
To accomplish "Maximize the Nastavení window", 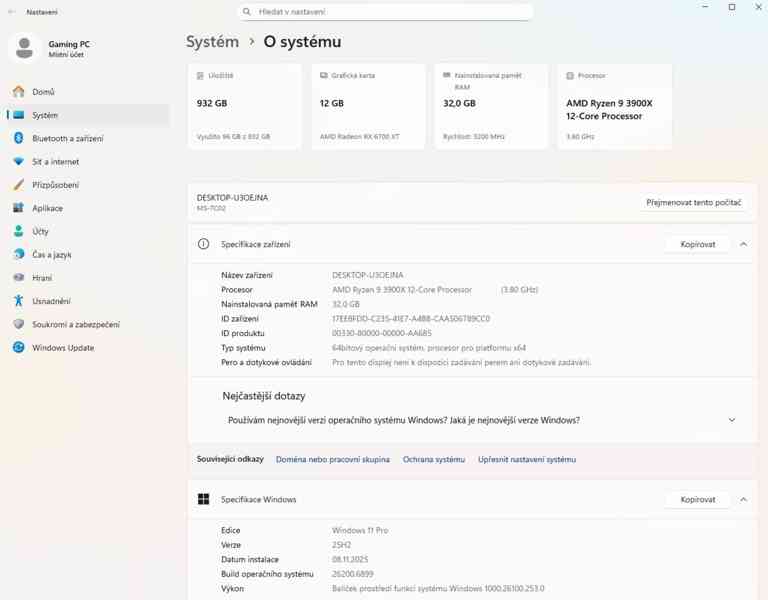I will 732,7.
